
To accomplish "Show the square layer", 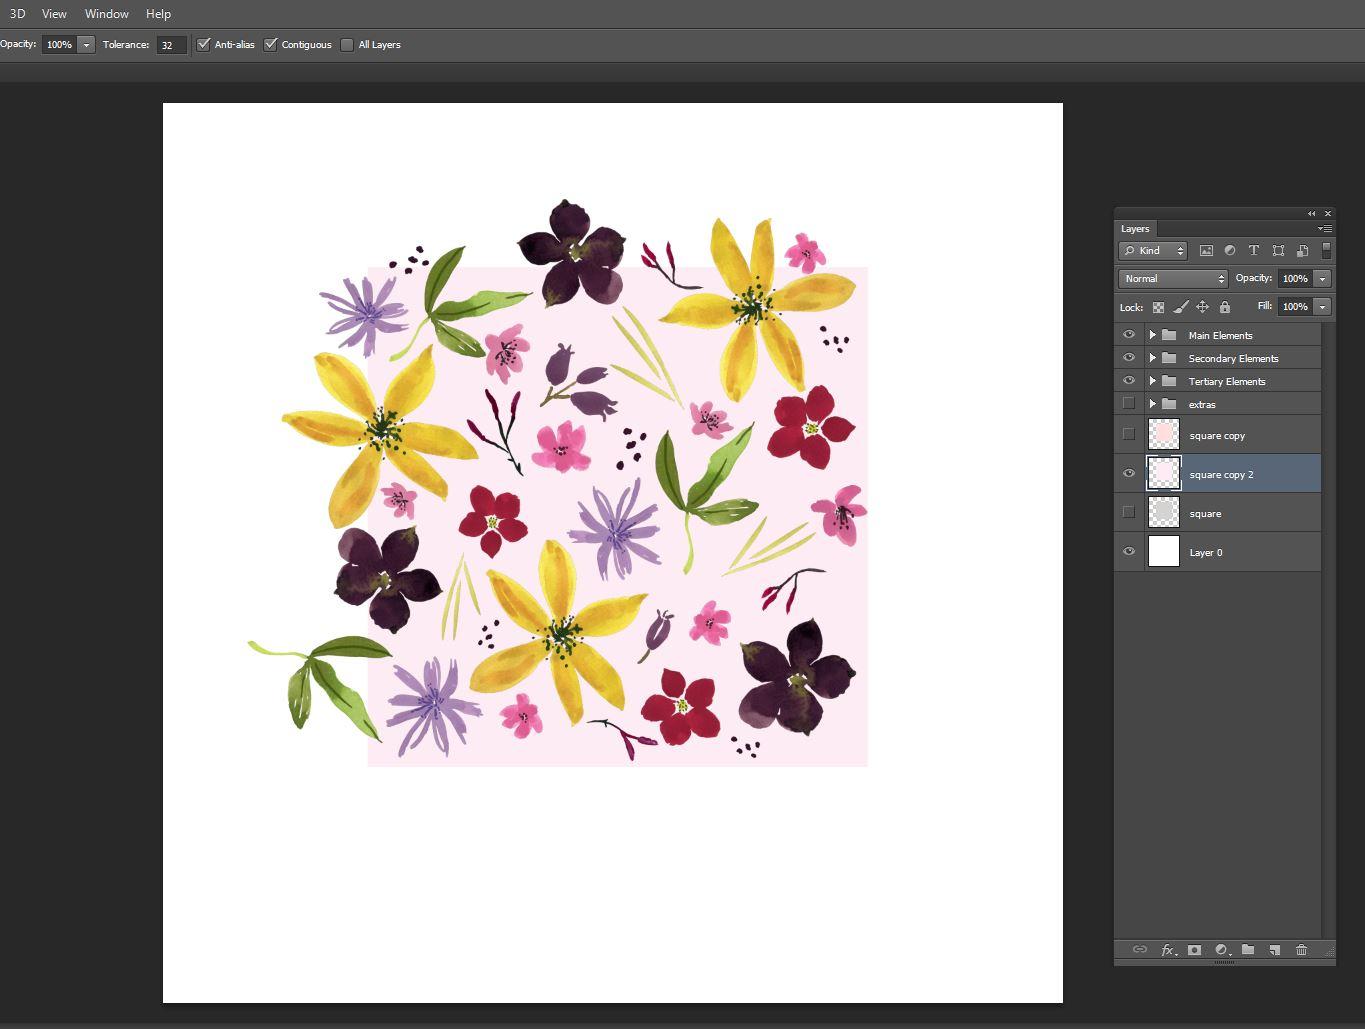I will 1129,512.
